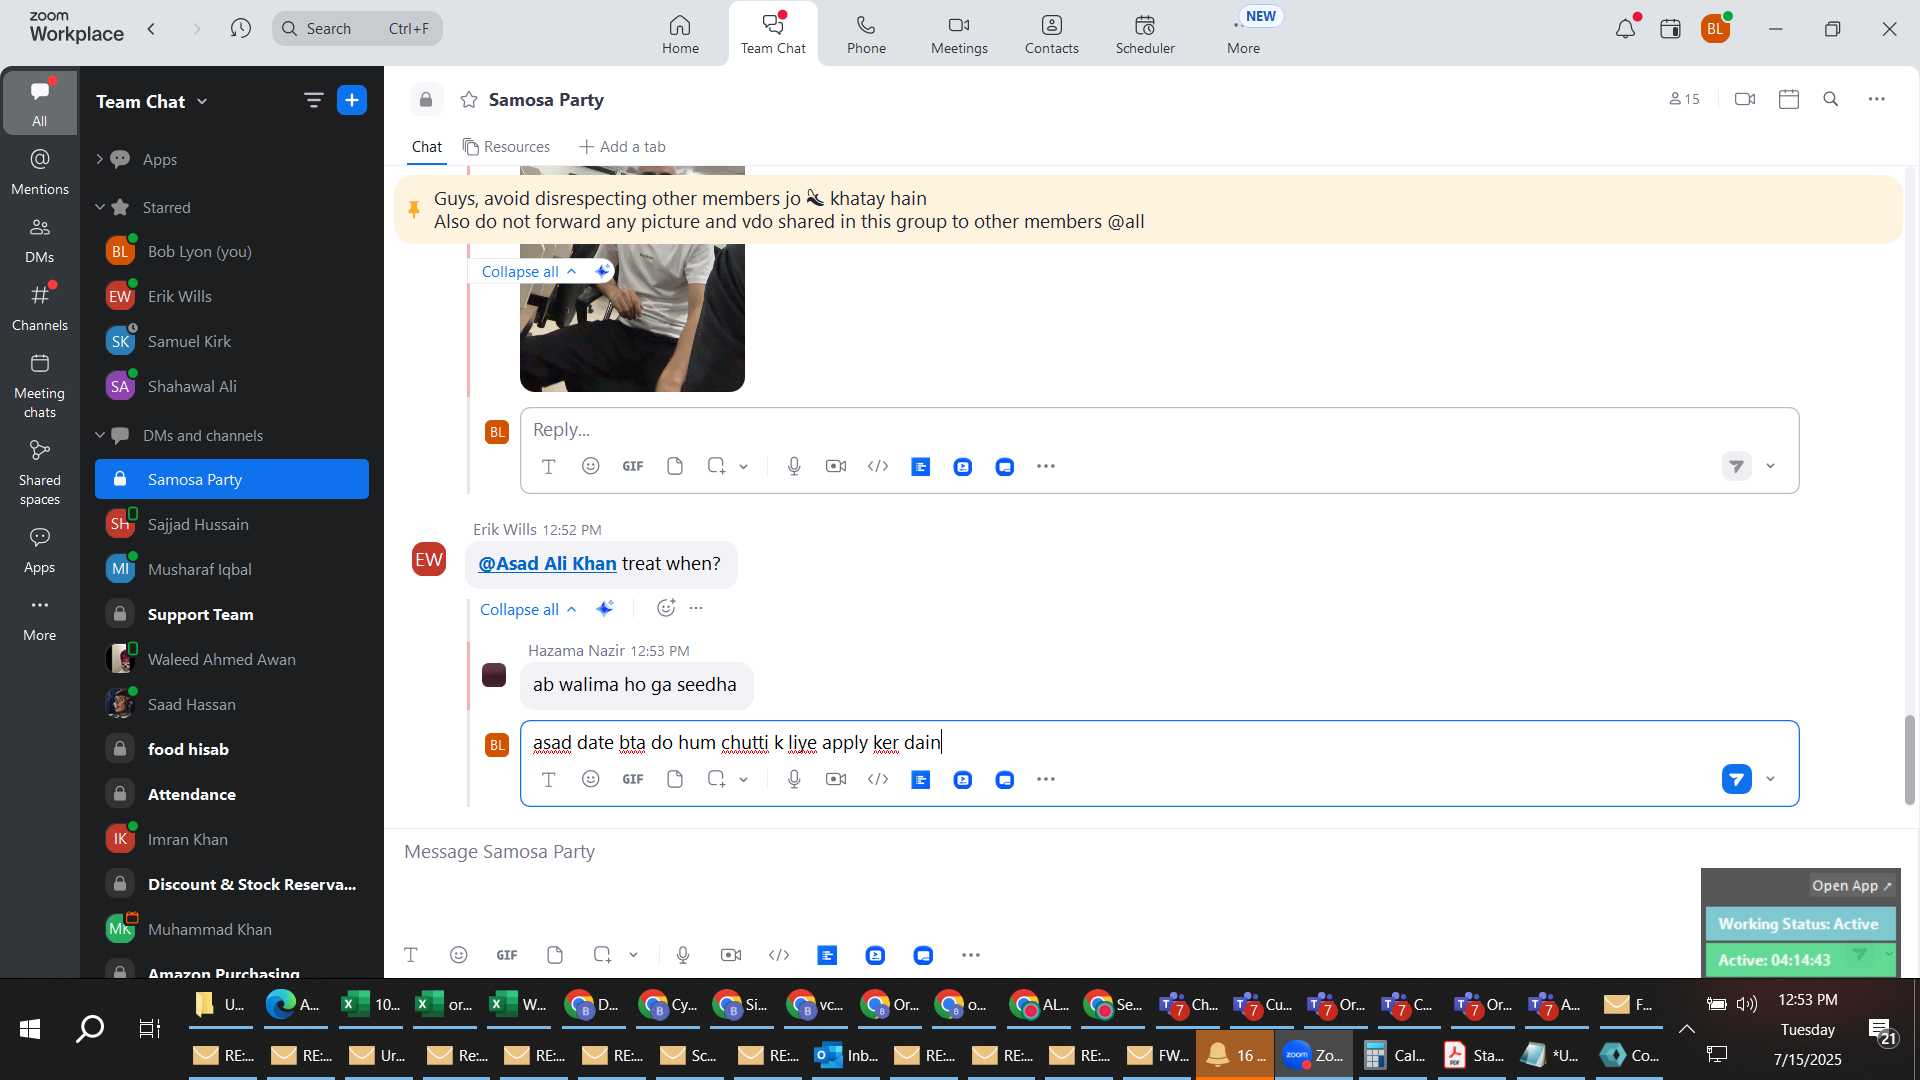View the 15 members list
The width and height of the screenshot is (1920, 1080).
point(1685,99)
